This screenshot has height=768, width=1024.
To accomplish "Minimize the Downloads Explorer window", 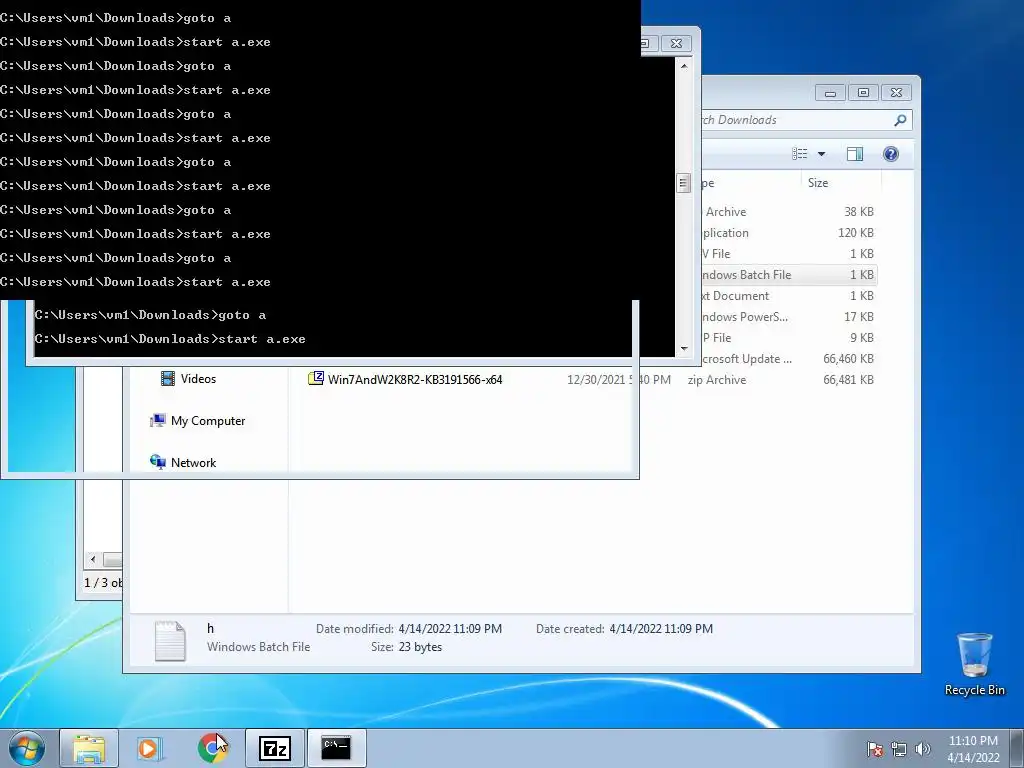I will pyautogui.click(x=830, y=93).
